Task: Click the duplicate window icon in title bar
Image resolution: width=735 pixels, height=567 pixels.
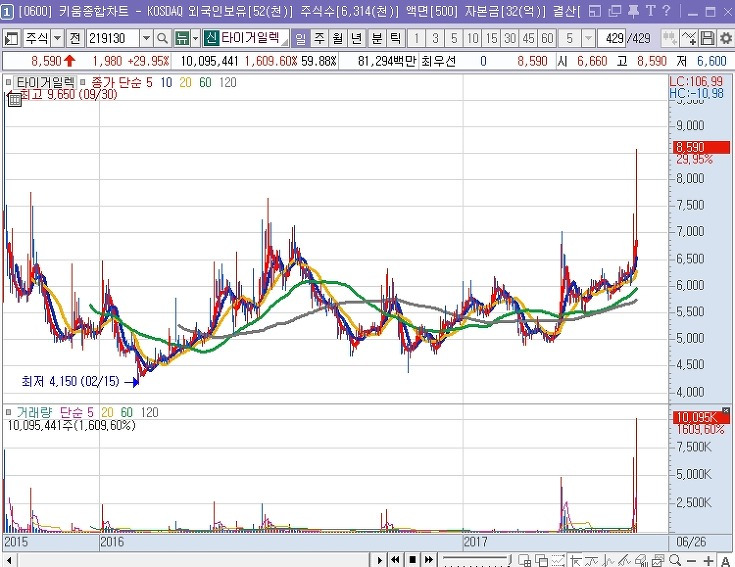Action: 615,11
